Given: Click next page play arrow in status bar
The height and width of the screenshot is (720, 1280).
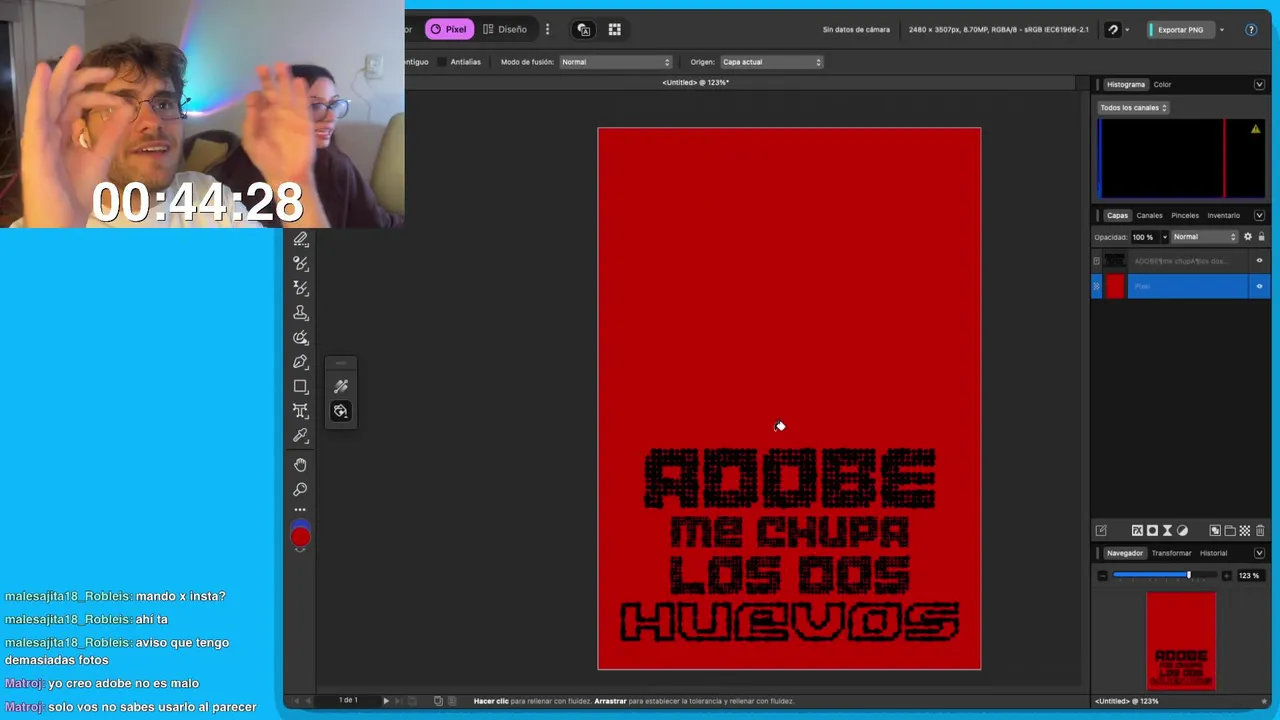Looking at the screenshot, I should [386, 701].
